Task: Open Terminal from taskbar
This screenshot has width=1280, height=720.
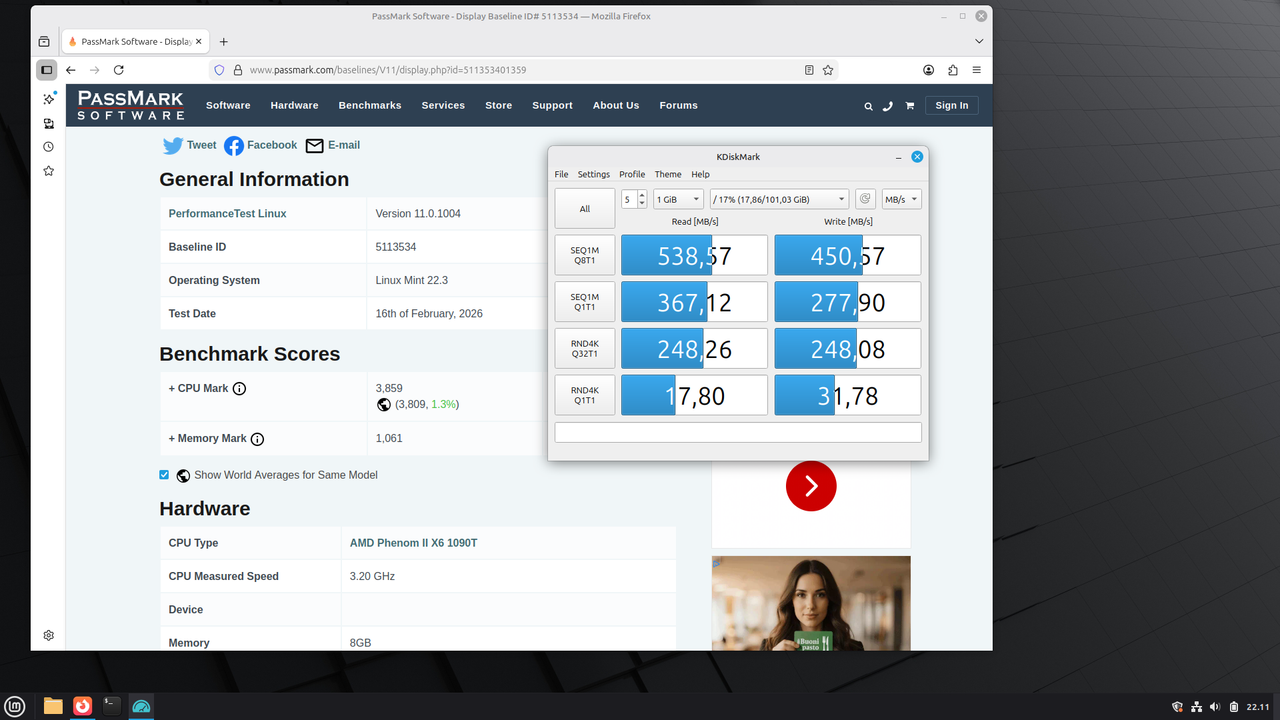Action: [x=112, y=706]
